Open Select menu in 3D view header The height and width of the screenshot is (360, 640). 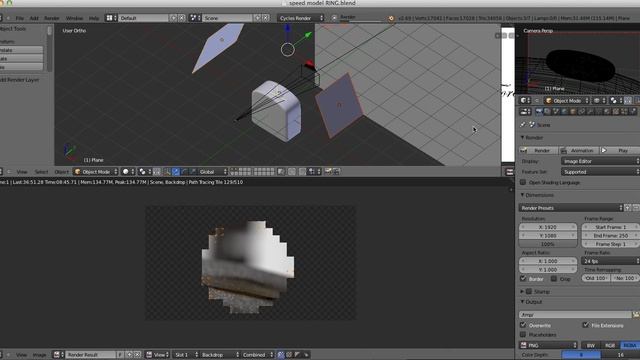41,172
